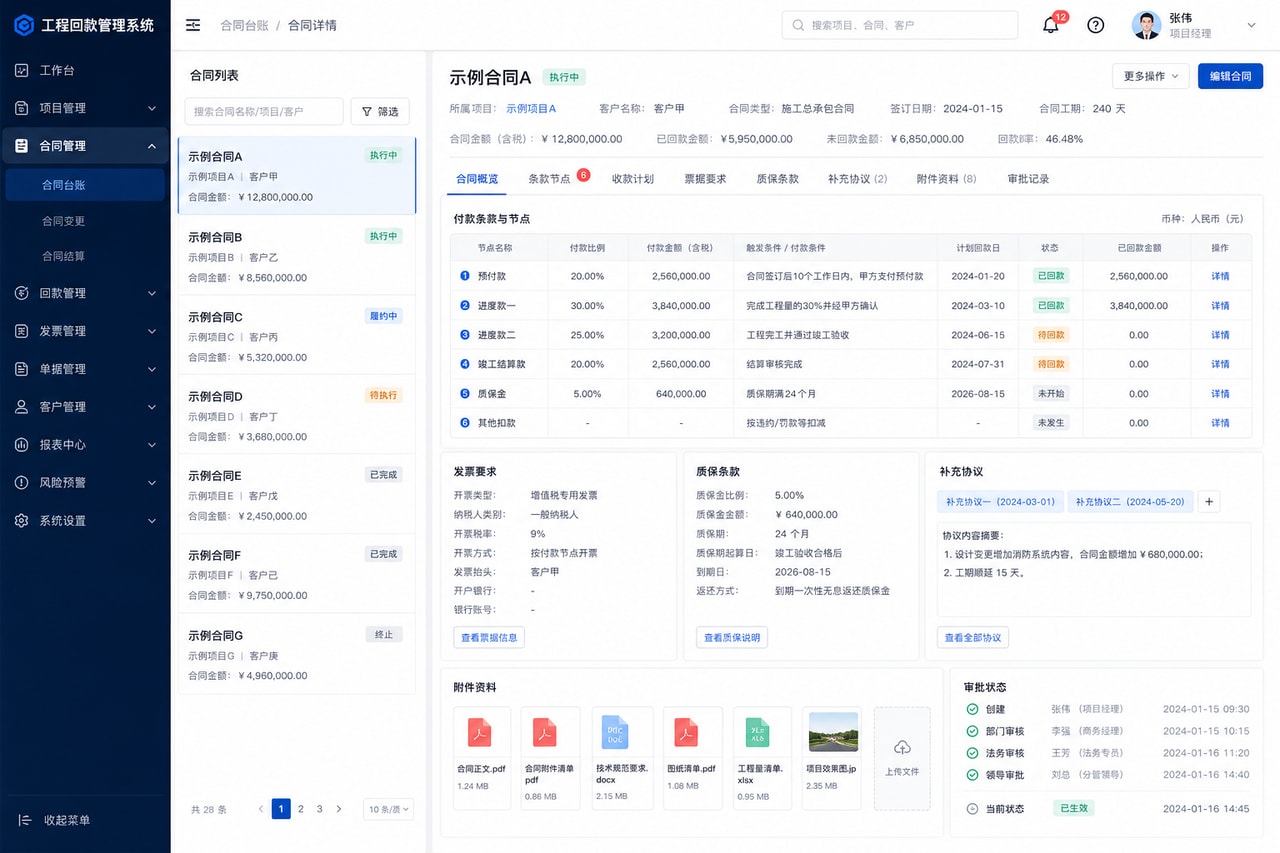Click the 单据管理 sidebar icon
This screenshot has height=853, width=1280.
[21, 369]
